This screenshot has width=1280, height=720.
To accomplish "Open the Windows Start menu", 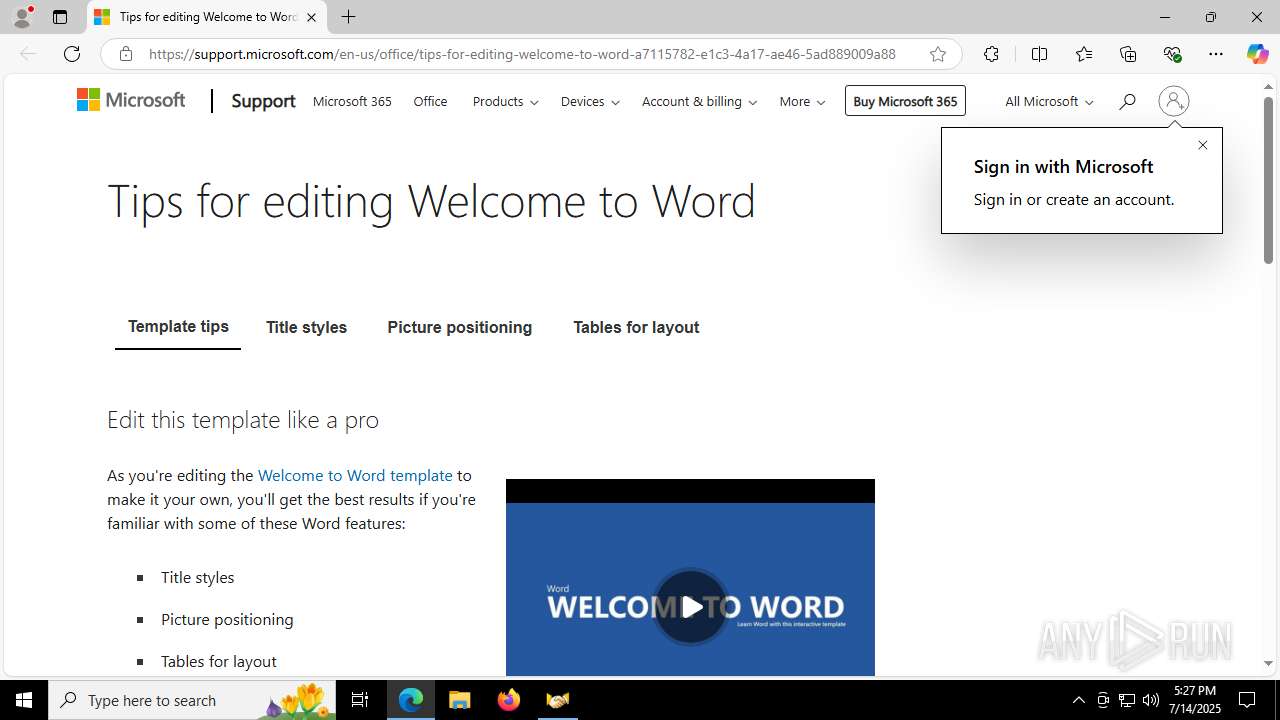I will tap(24, 700).
